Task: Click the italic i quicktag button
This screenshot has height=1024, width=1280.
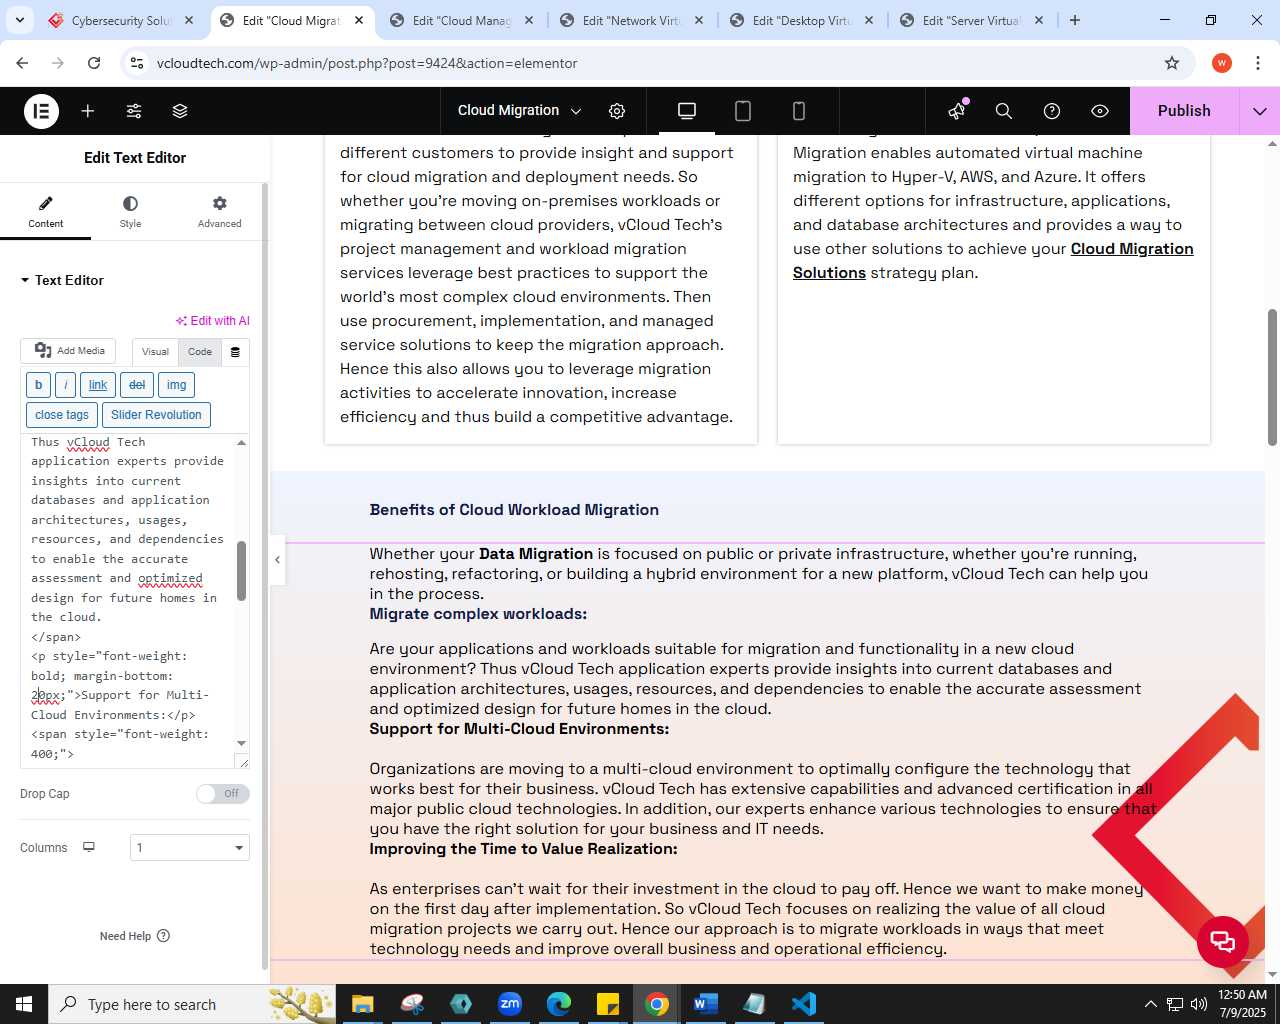Action: pos(65,385)
